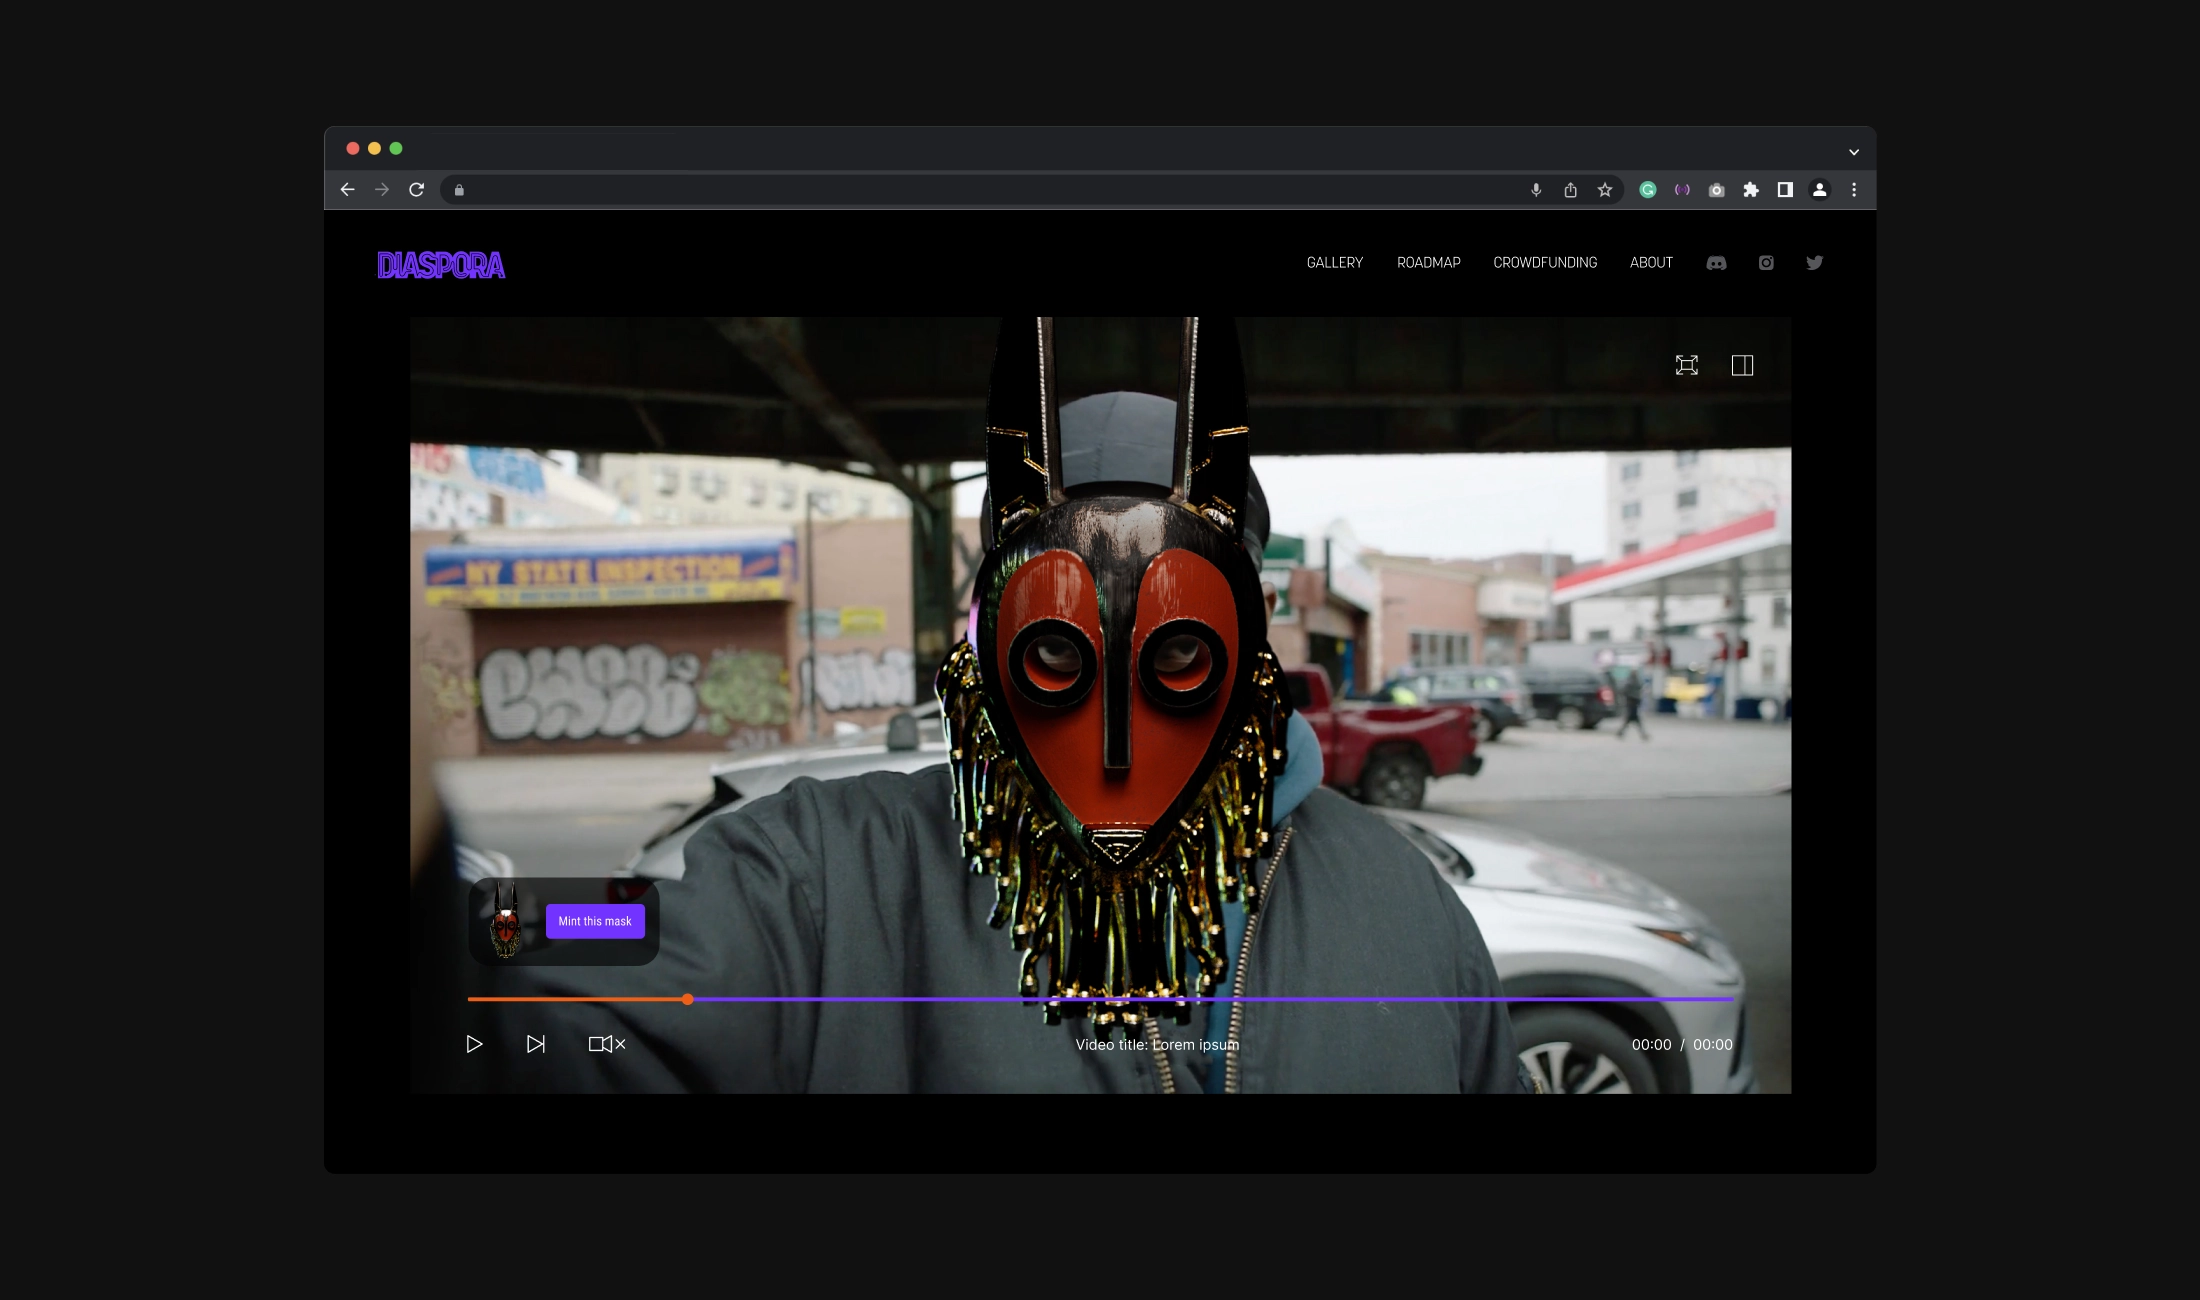
Task: Open the Instagram link
Action: 1766,263
